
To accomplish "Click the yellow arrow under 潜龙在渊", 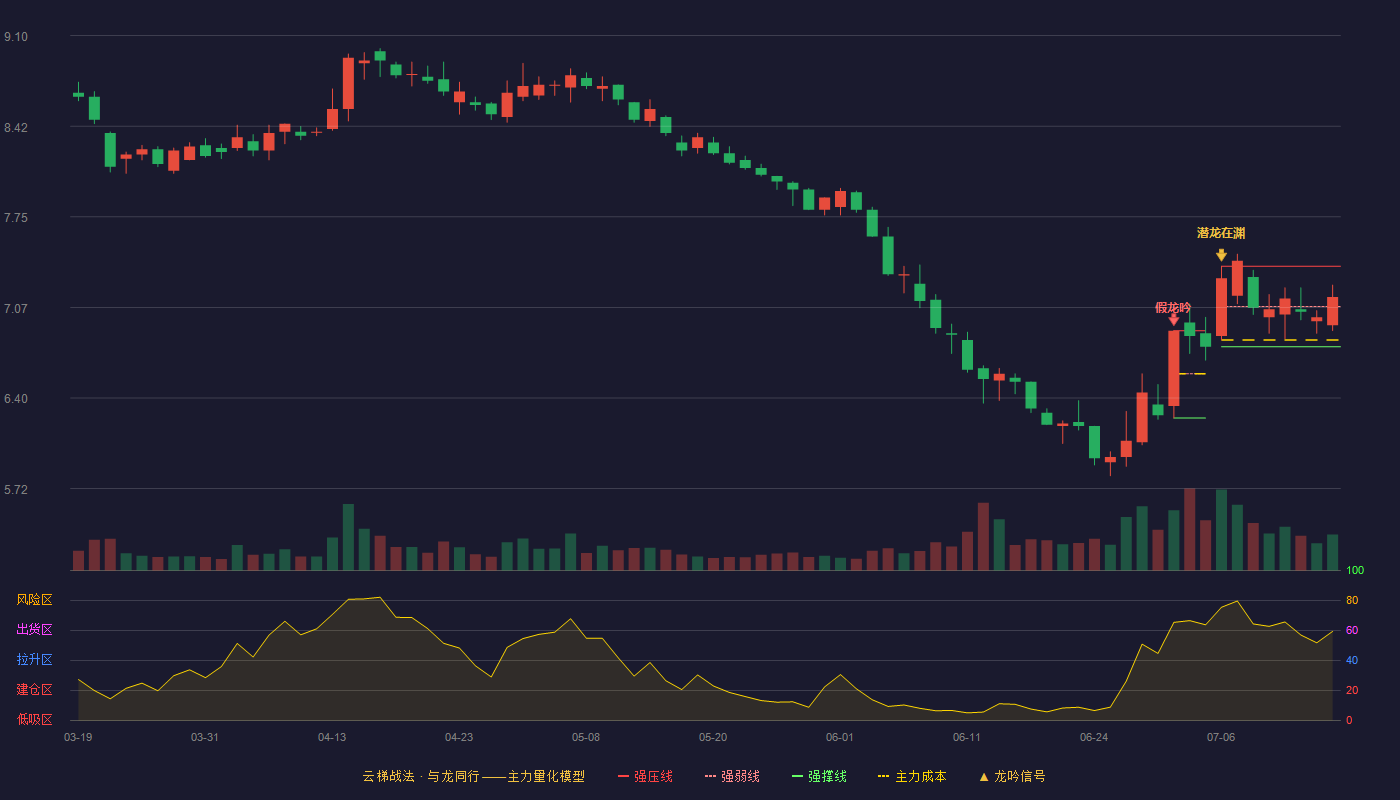I will 1221,255.
